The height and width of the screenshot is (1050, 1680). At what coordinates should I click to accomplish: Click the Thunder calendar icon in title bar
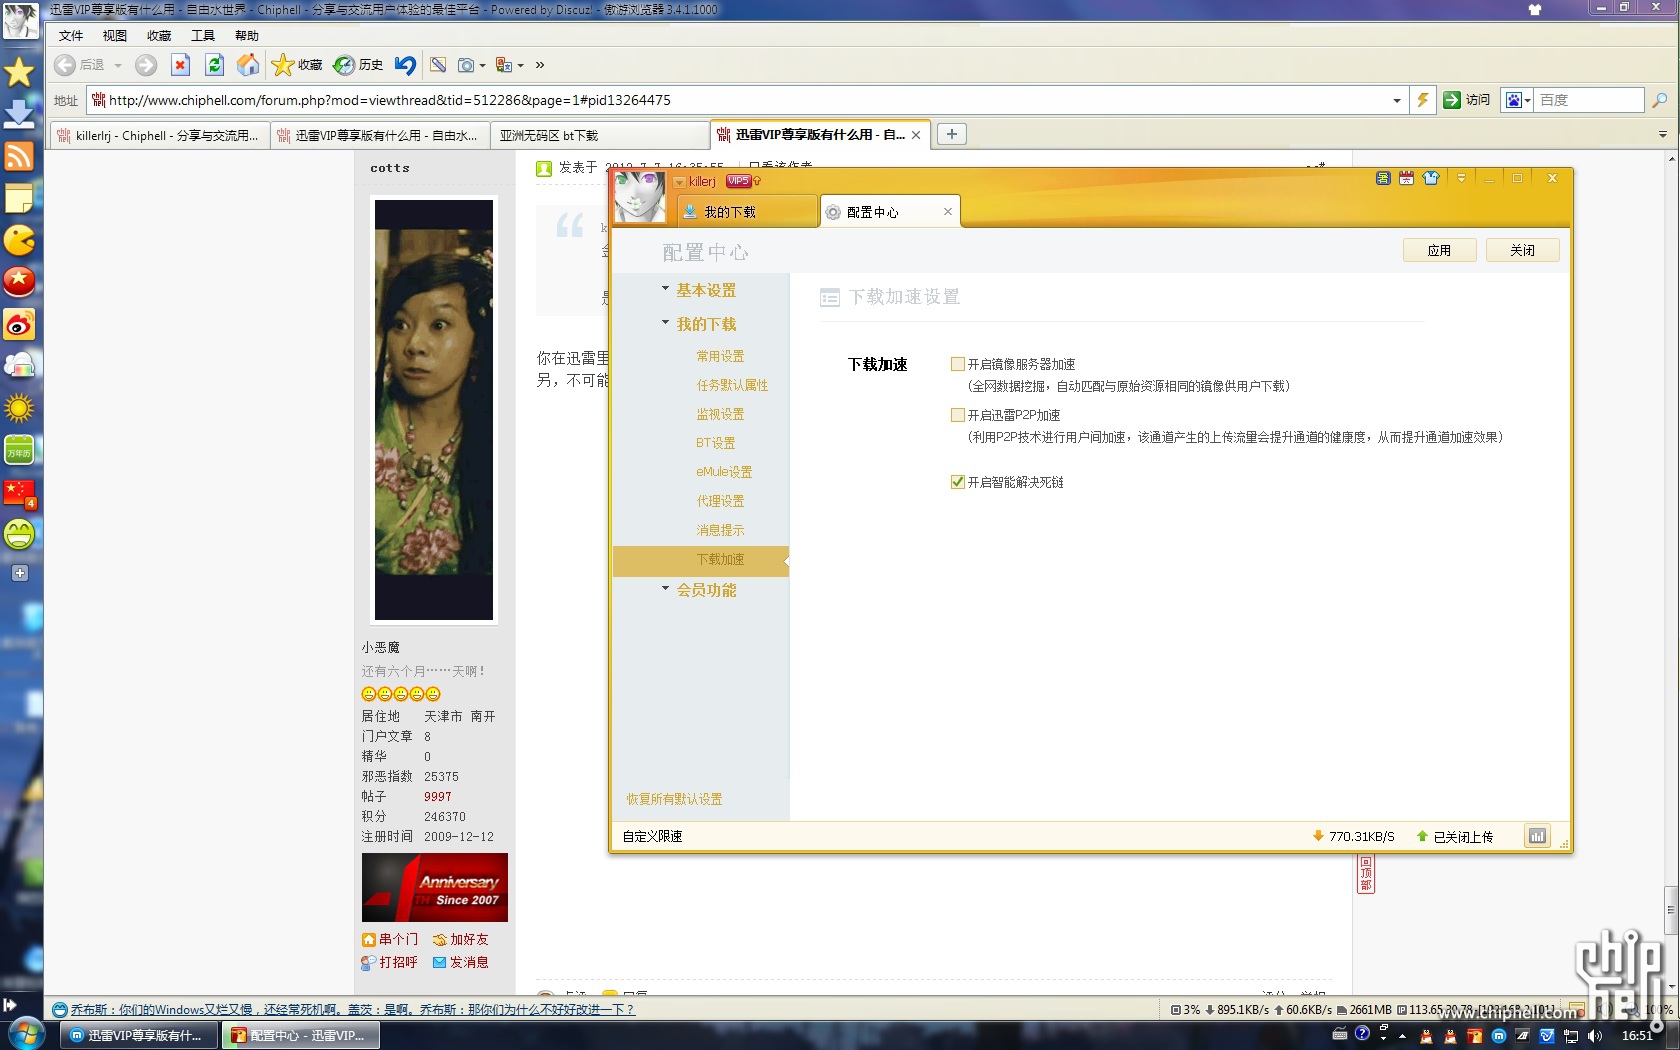click(1406, 178)
